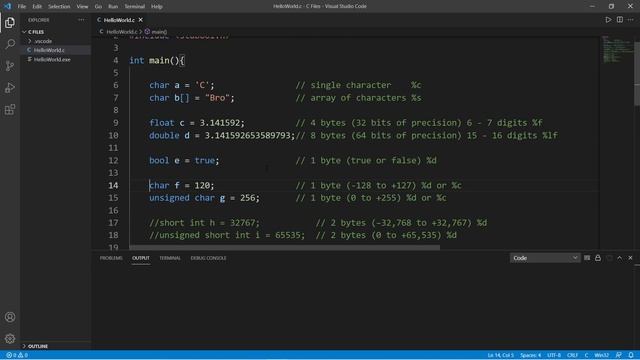
Task: Switch to the PROBLEMS panel tab
Action: [111, 258]
